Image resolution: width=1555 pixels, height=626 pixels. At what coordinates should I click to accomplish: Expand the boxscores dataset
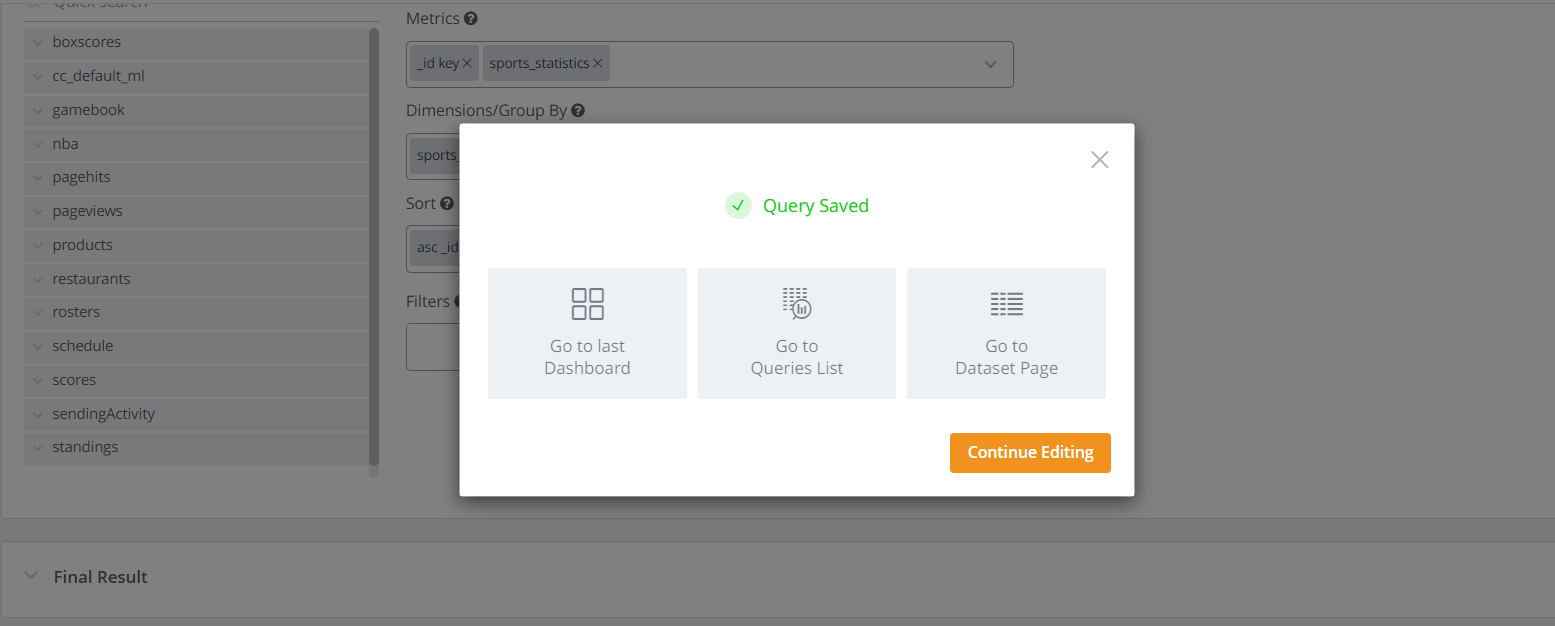click(38, 43)
